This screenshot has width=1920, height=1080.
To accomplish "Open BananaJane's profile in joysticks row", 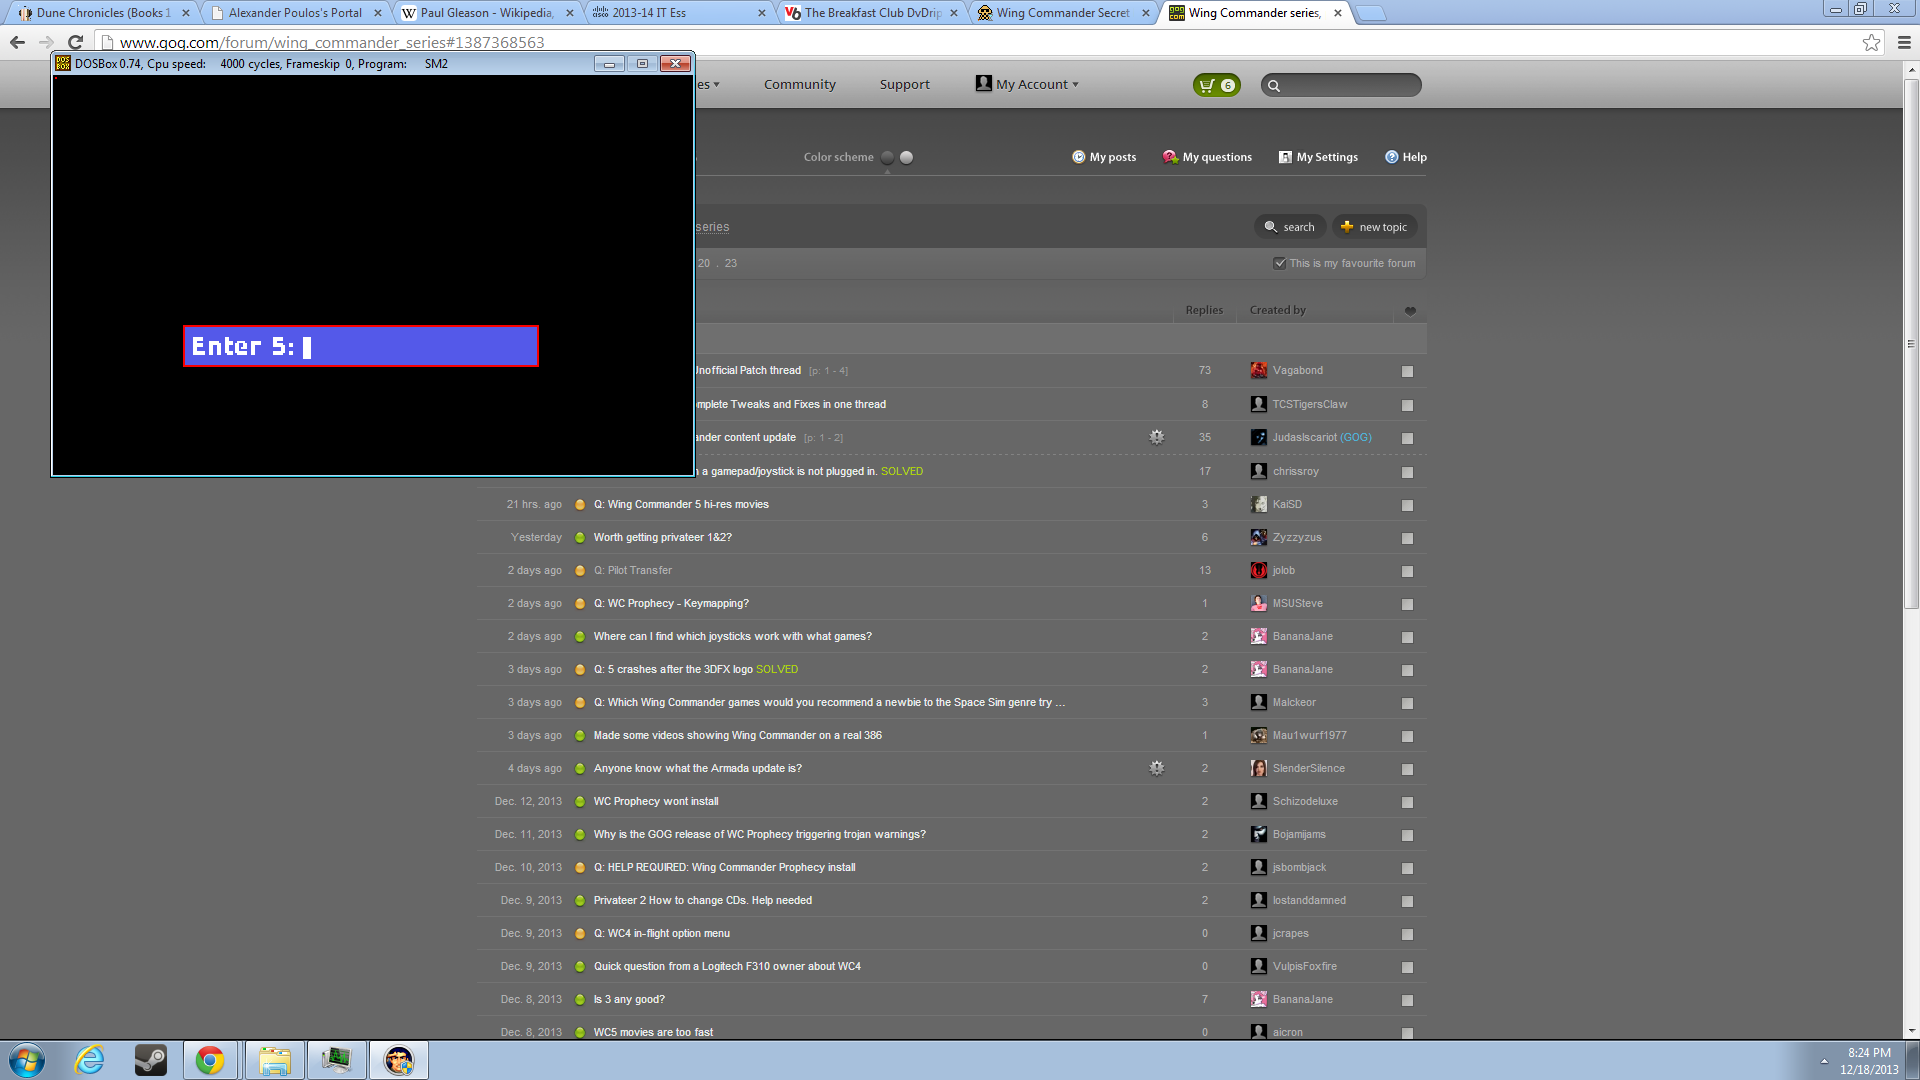I will [1302, 636].
